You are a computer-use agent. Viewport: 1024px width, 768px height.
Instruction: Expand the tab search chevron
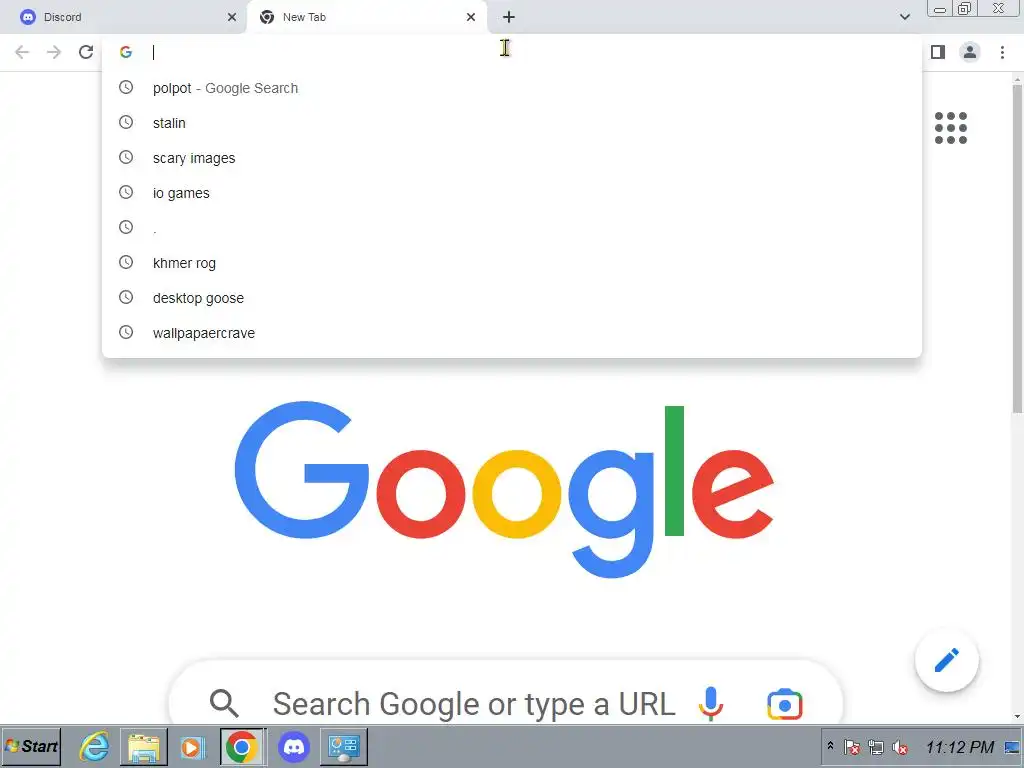click(904, 17)
